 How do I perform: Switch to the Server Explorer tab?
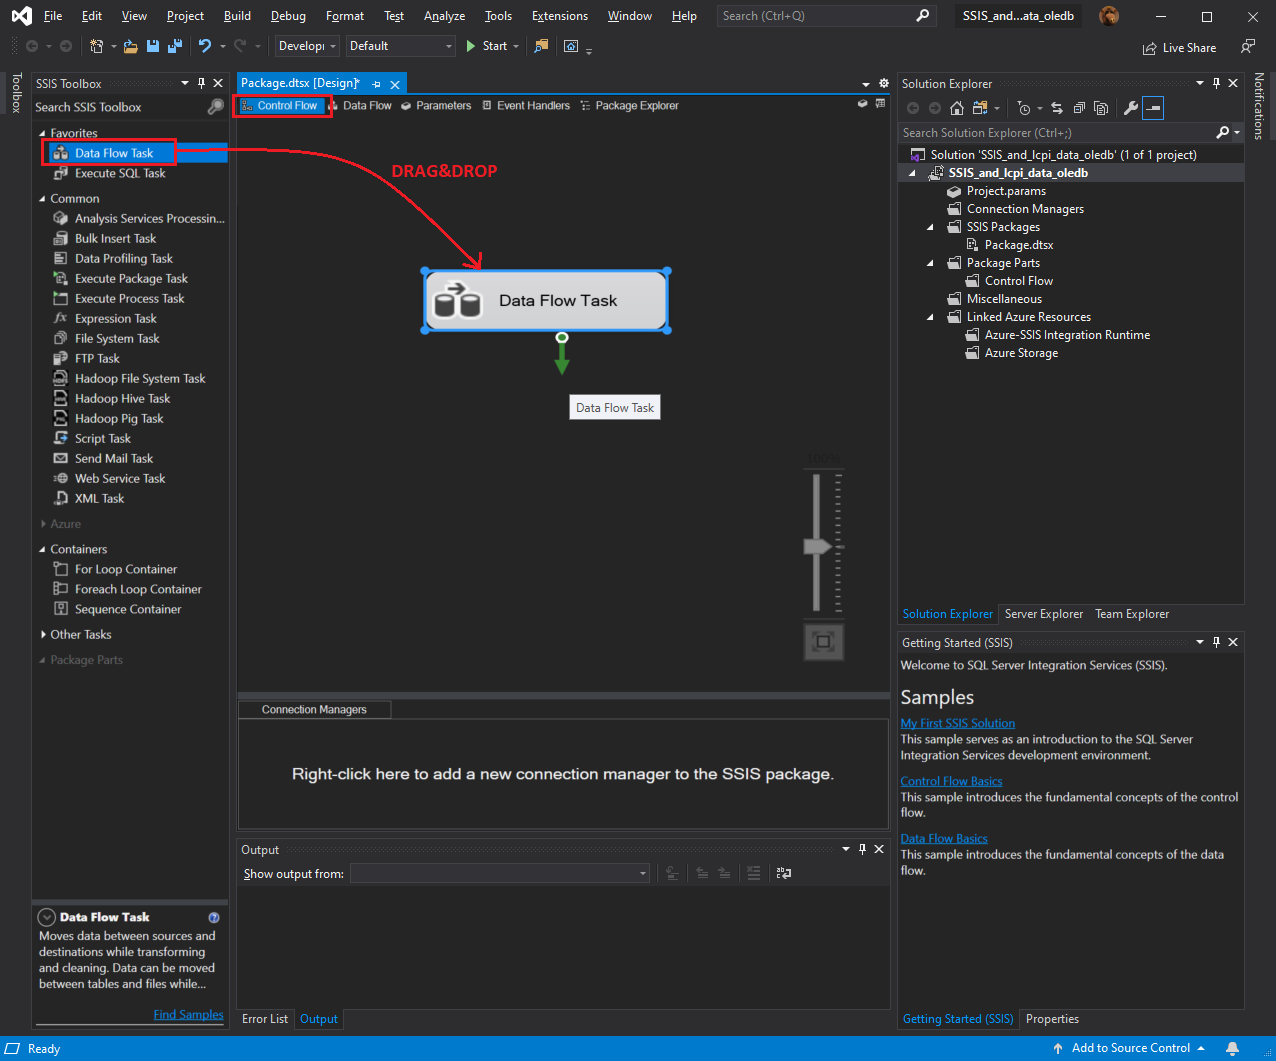click(x=1044, y=614)
